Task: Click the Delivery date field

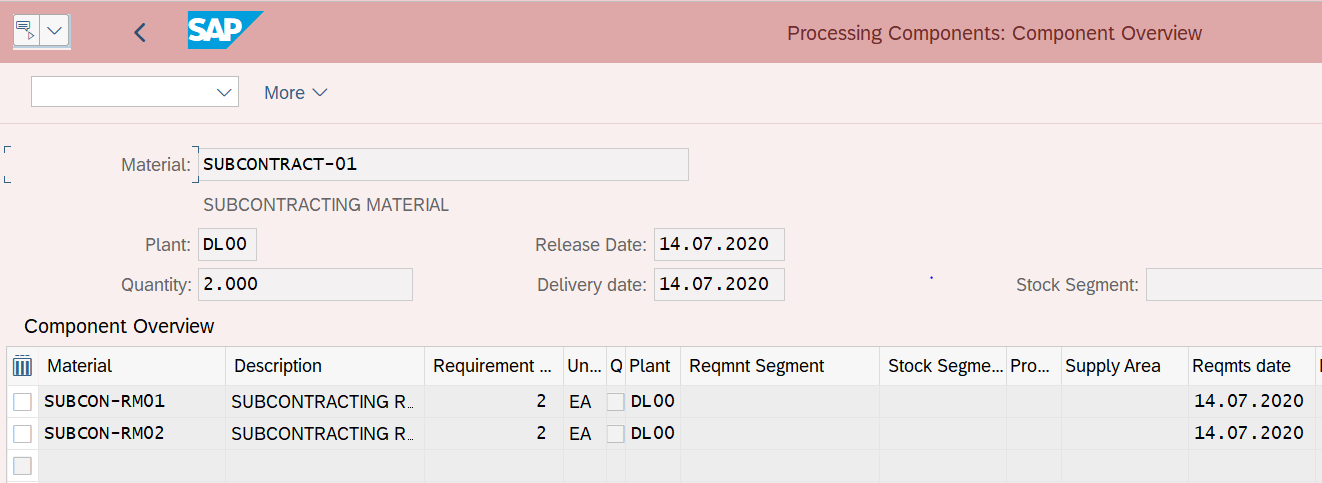Action: coord(719,285)
